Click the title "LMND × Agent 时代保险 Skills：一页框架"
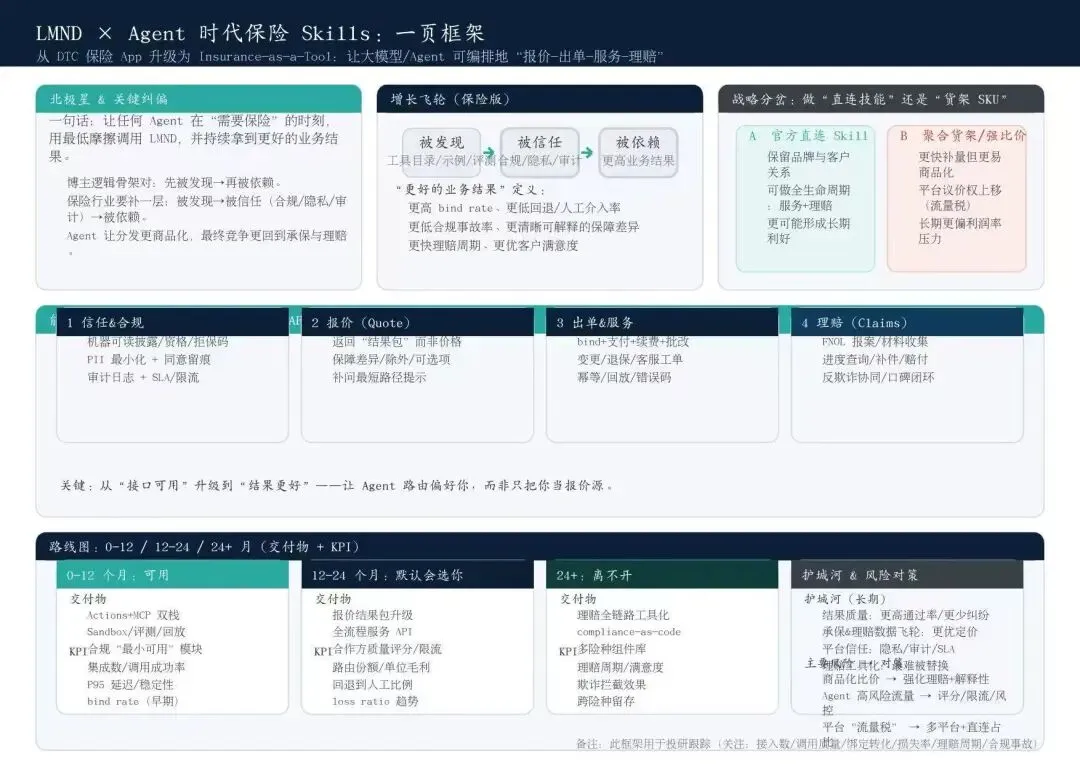Image resolution: width=1080 pixels, height=764 pixels. 260,33
